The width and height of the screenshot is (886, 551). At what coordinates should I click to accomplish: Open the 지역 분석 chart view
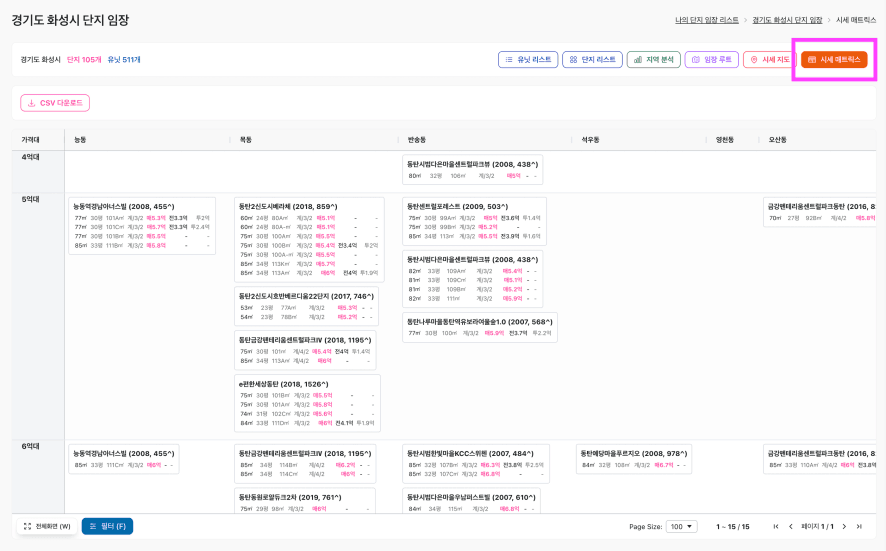[x=654, y=60]
